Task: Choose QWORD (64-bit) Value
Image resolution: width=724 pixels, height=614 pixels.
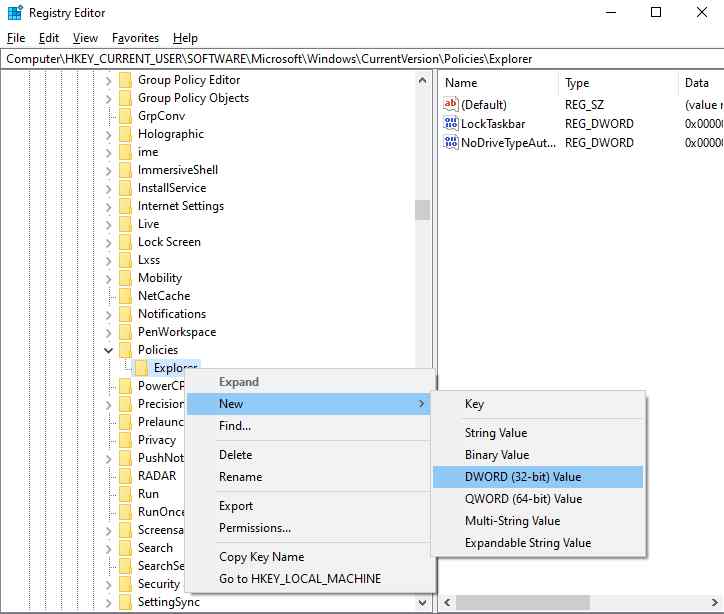Action: [538, 499]
